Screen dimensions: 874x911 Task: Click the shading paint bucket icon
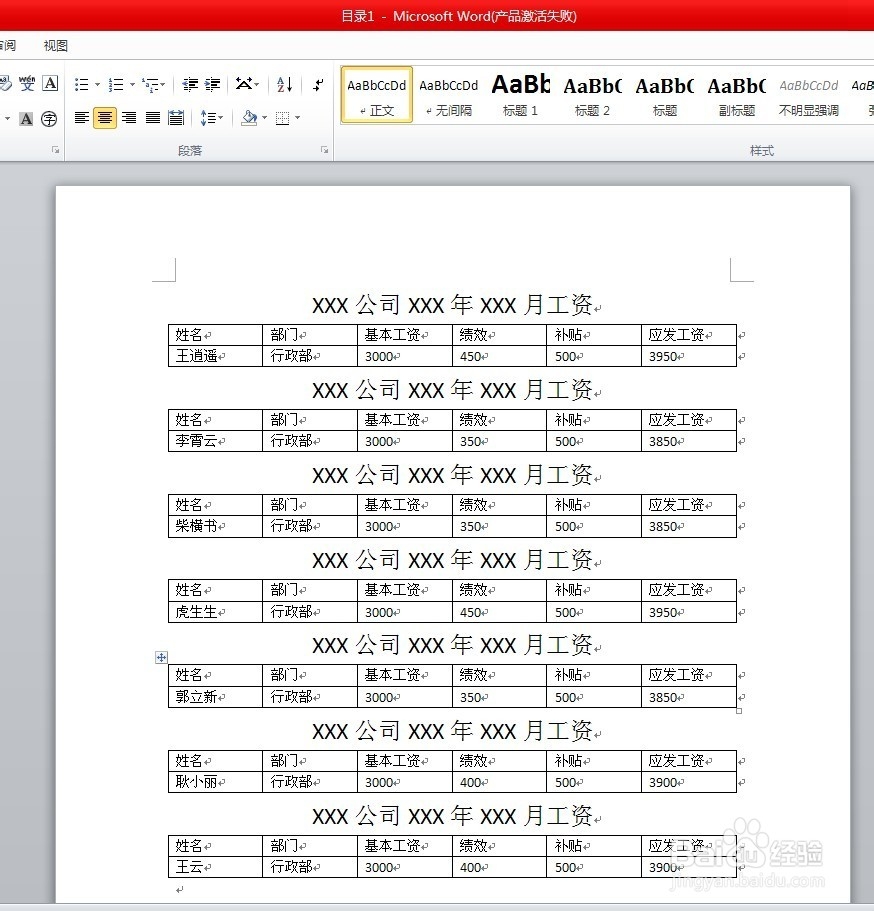[249, 118]
